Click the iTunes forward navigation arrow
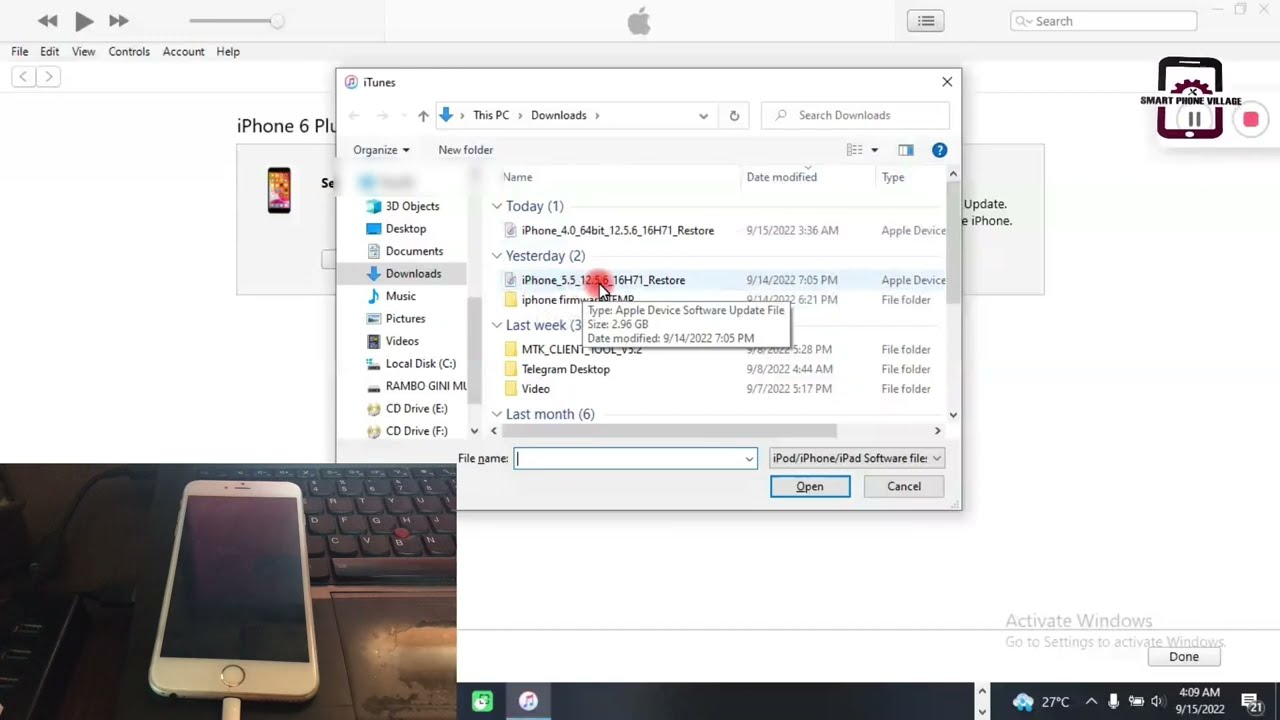Viewport: 1280px width, 720px height. [x=48, y=76]
